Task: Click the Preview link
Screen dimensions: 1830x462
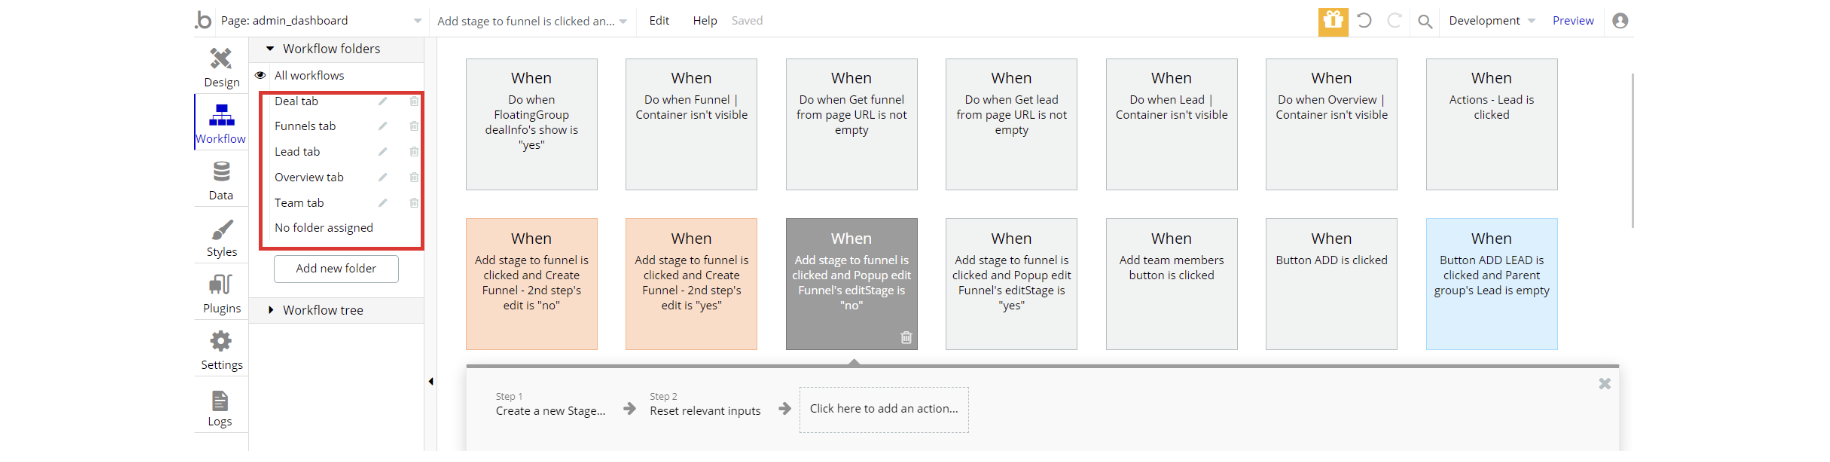Action: (x=1572, y=21)
